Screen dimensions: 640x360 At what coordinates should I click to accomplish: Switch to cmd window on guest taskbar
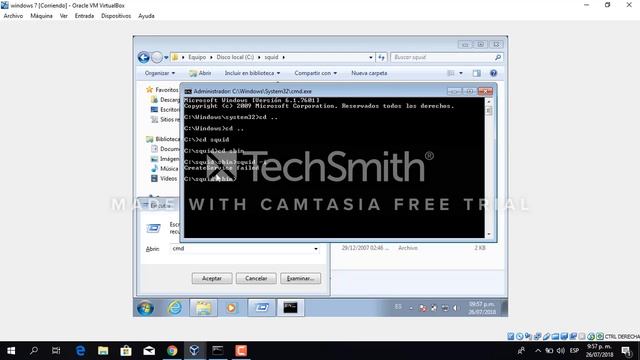291,308
